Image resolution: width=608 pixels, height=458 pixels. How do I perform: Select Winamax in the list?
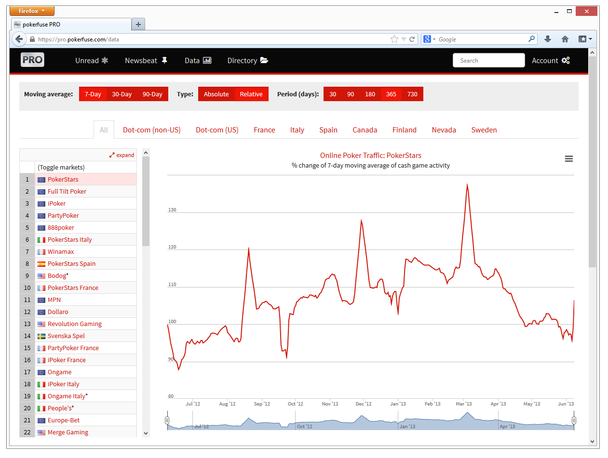point(78,251)
